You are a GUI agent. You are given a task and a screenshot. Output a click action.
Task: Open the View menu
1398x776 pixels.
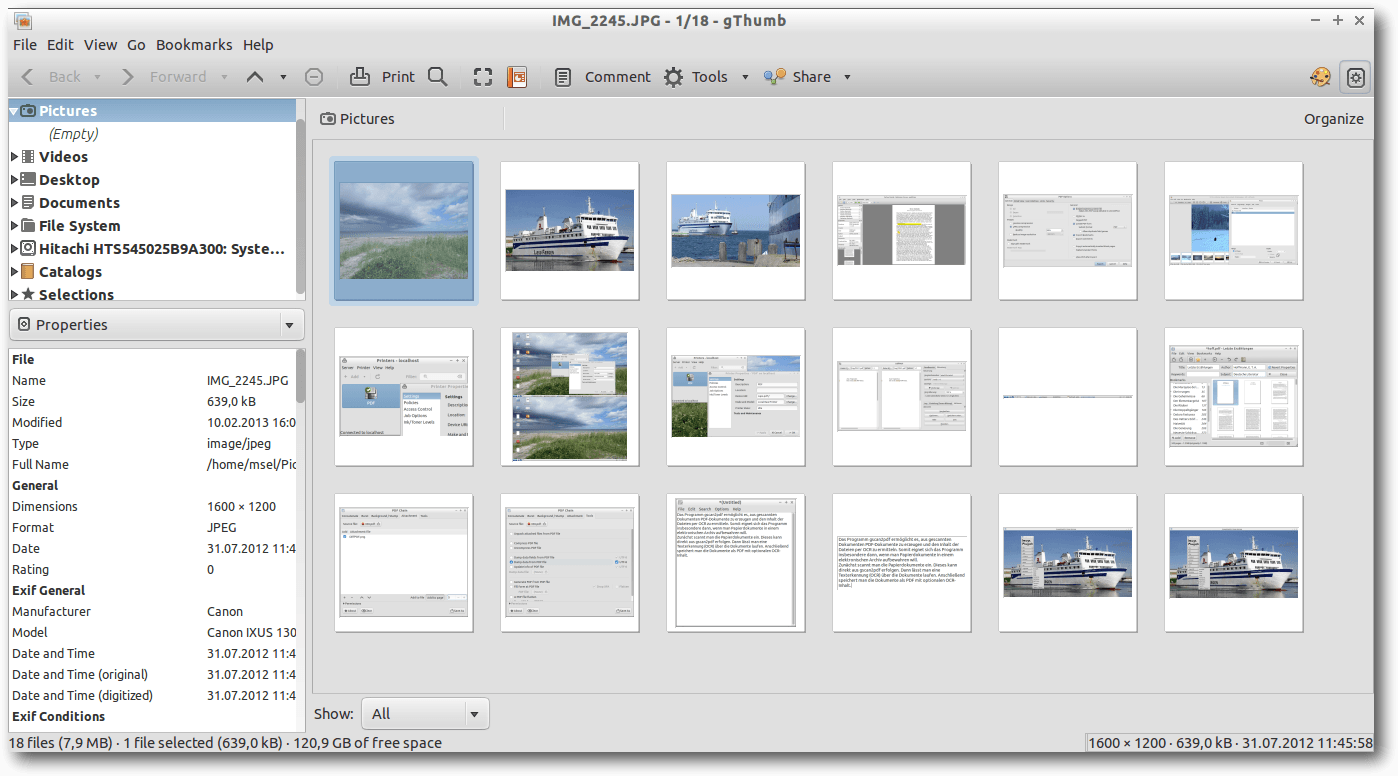pos(100,45)
